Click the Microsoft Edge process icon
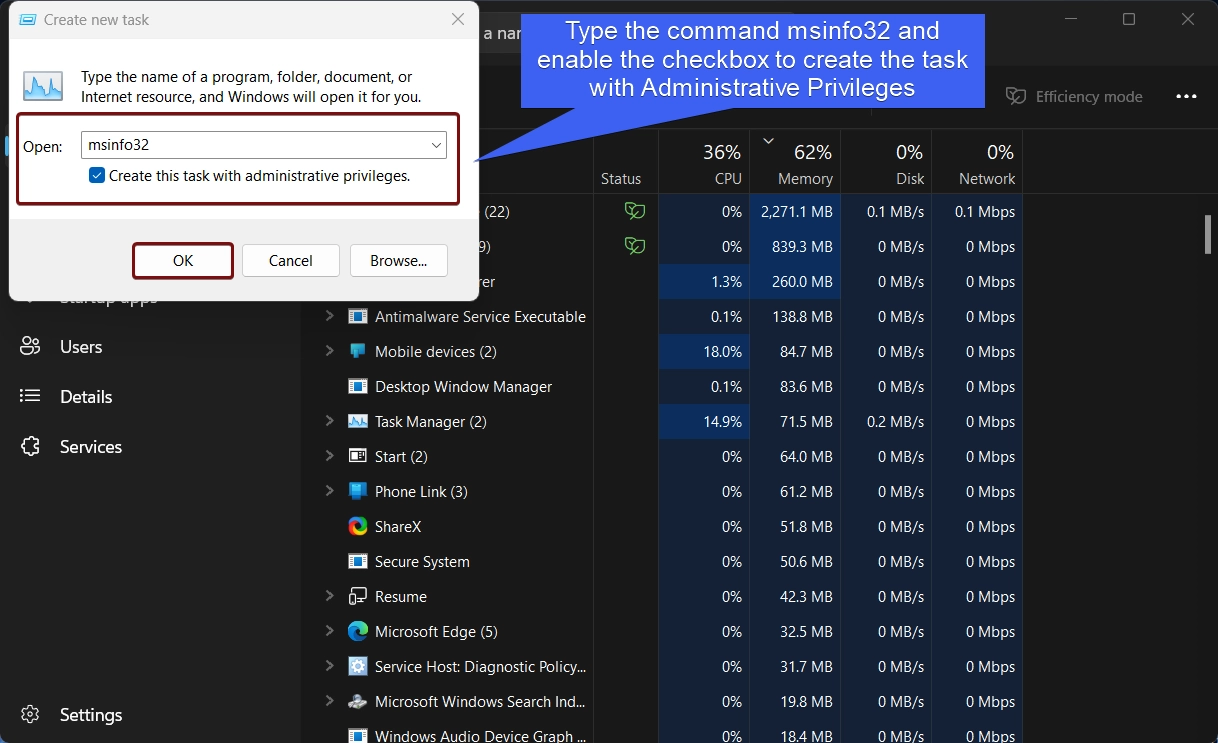This screenshot has width=1218, height=743. 358,631
